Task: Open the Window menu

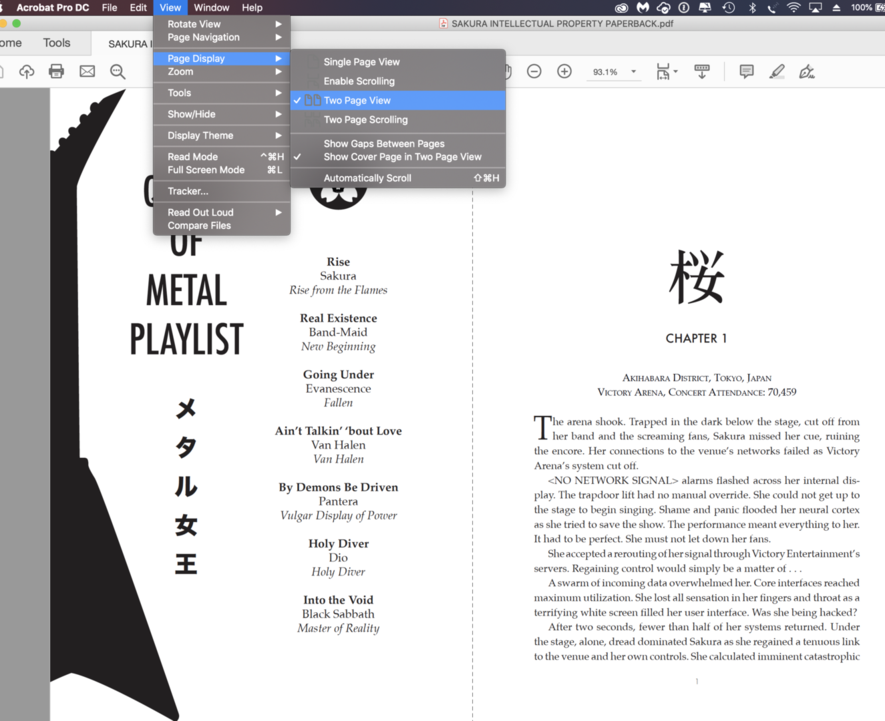Action: (x=211, y=7)
